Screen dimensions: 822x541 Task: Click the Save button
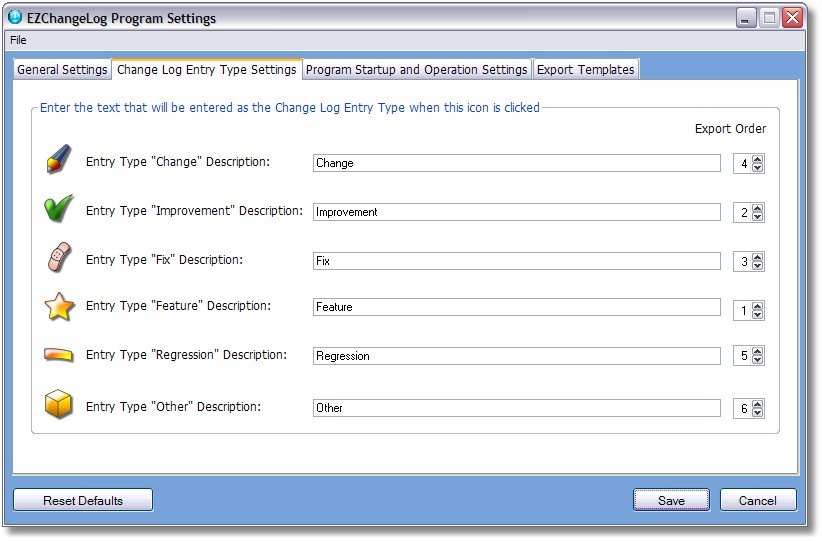tap(672, 500)
